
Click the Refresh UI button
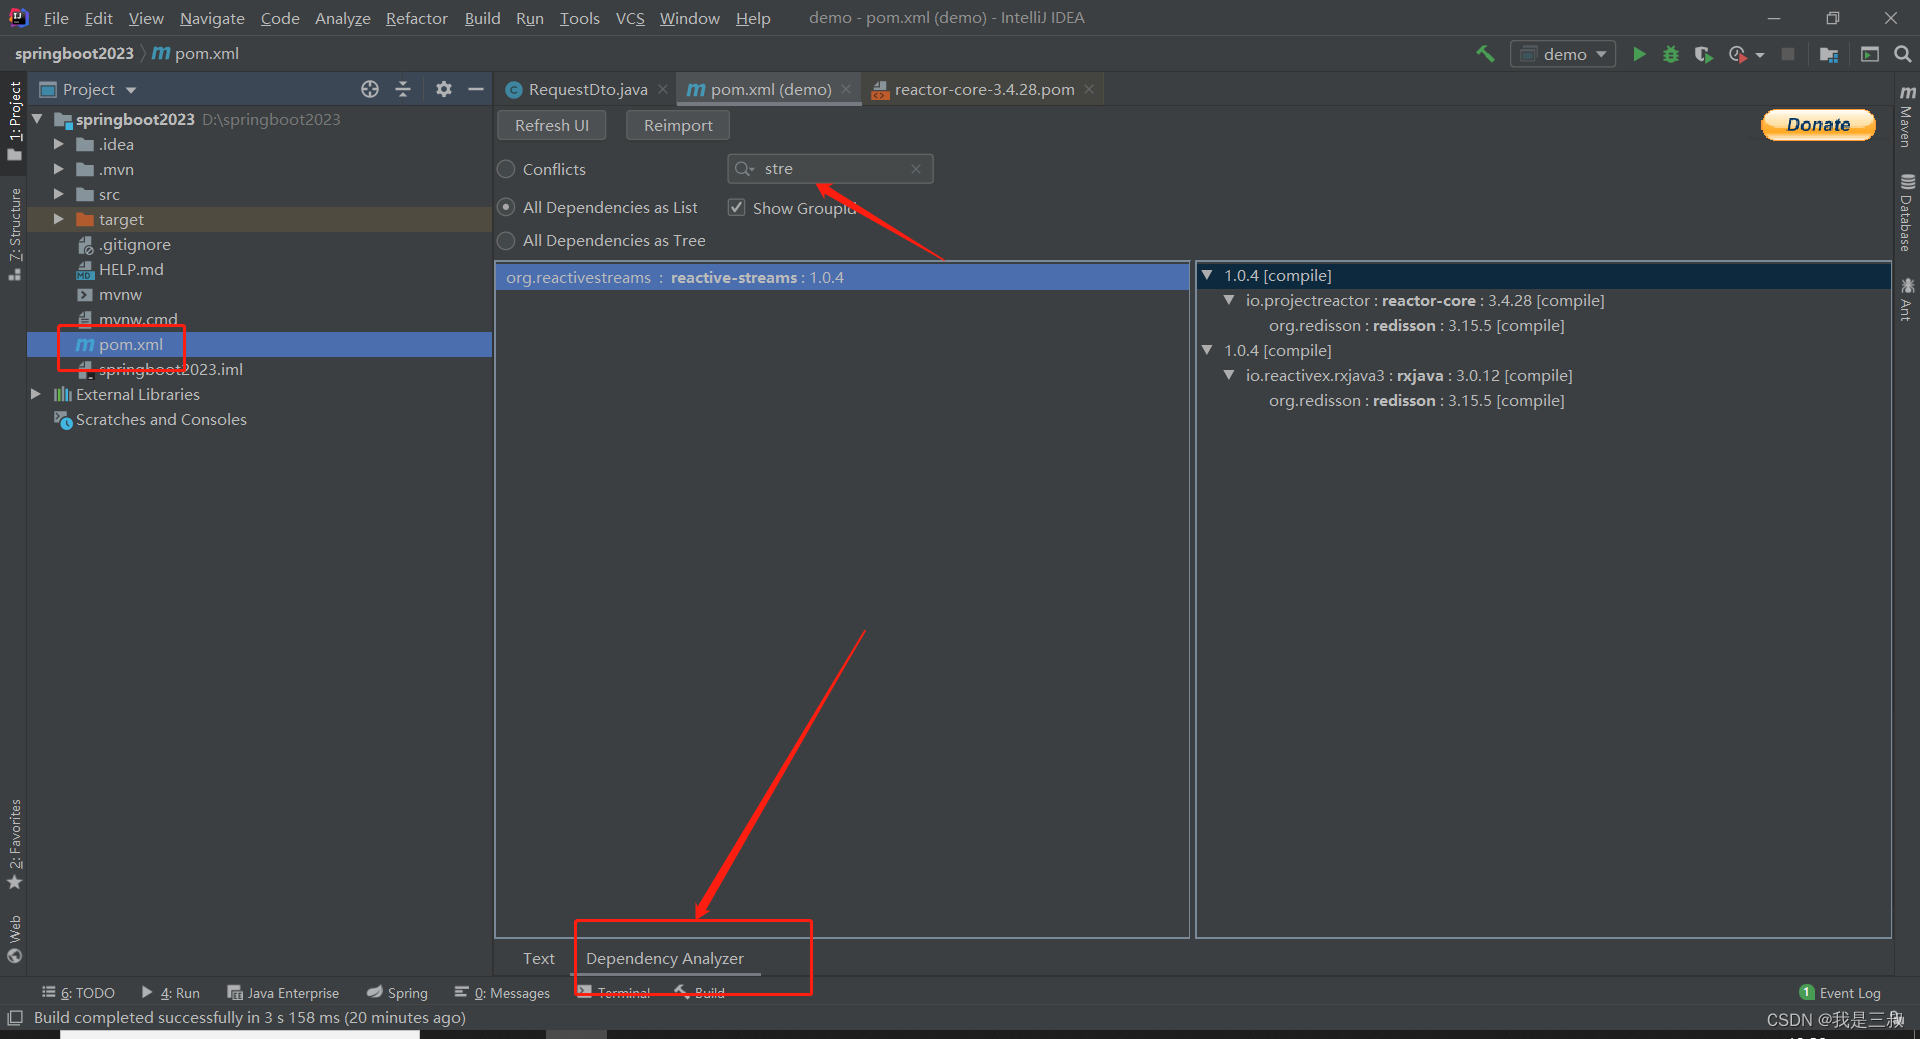click(552, 125)
